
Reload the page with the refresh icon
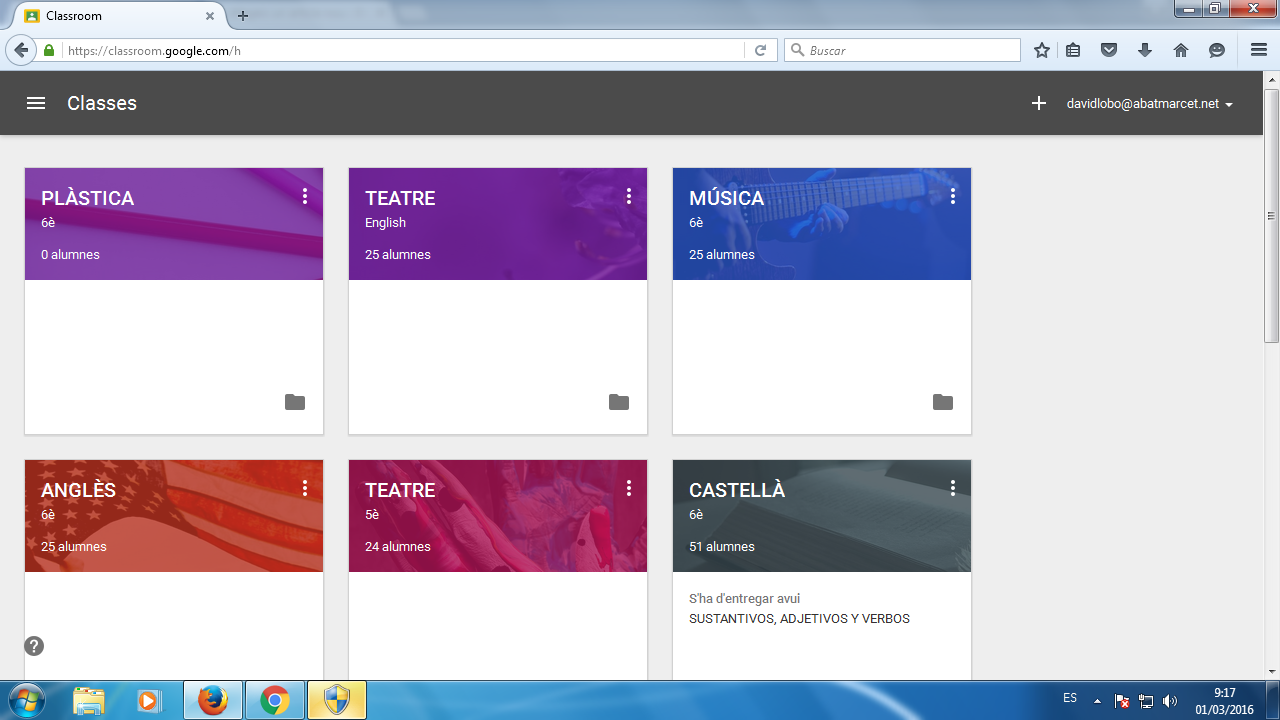pyautogui.click(x=760, y=50)
